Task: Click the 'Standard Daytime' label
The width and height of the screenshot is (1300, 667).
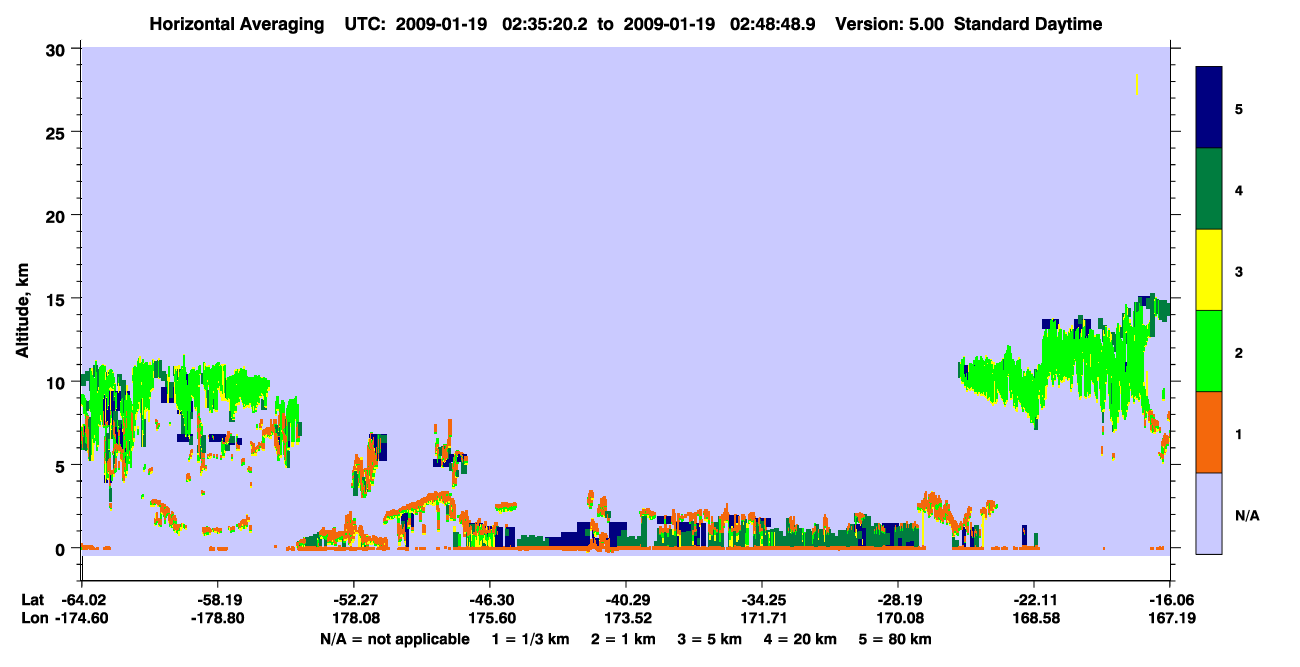Action: point(1027,24)
